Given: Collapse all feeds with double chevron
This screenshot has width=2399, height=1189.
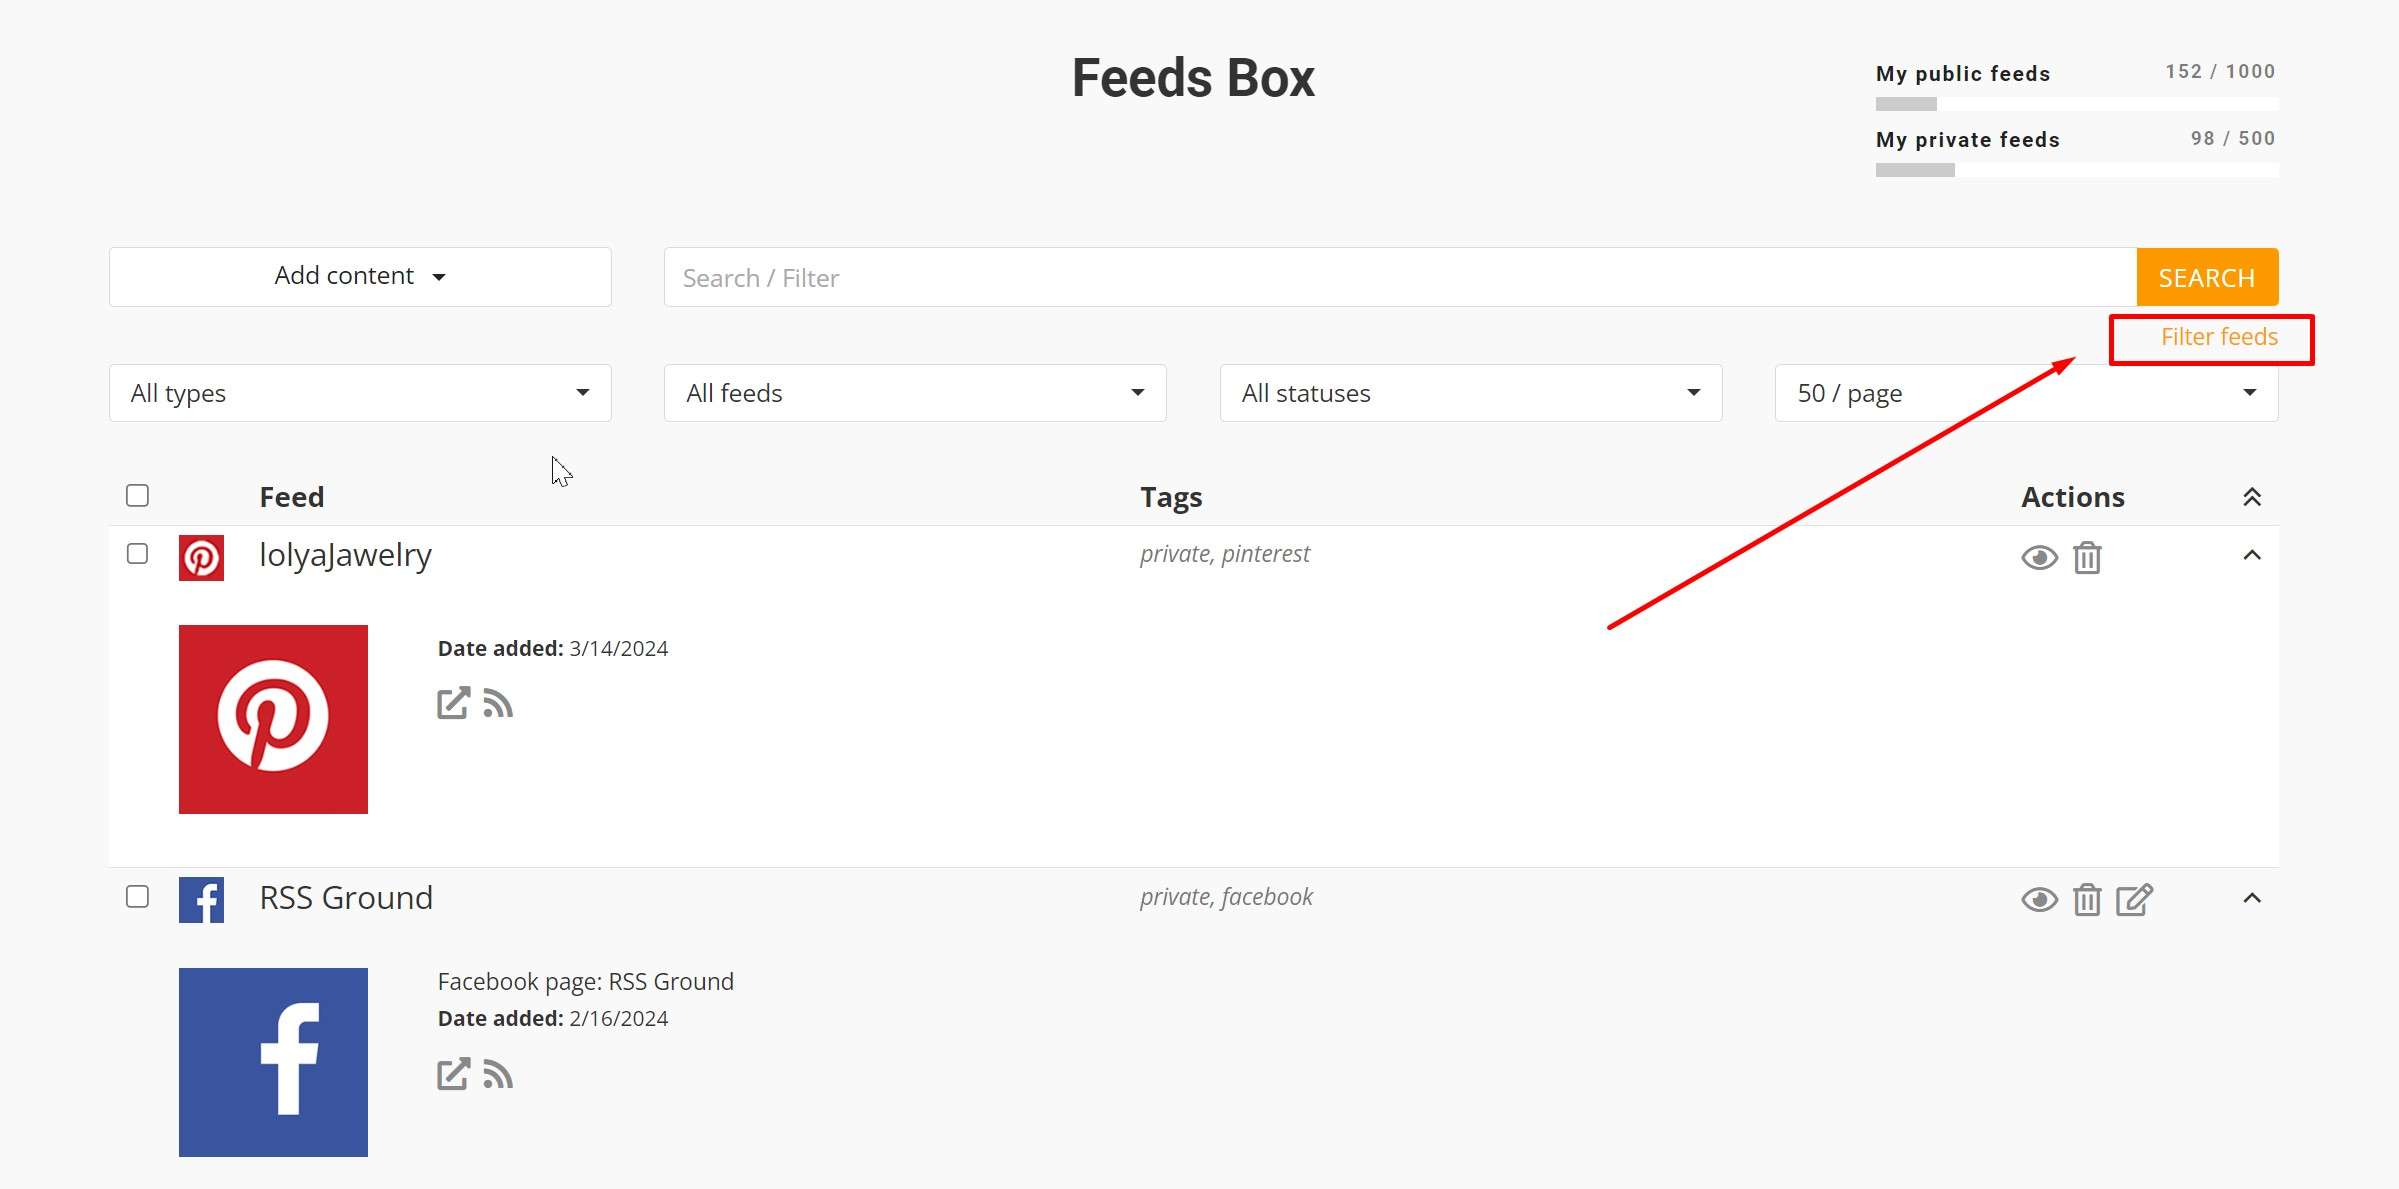Looking at the screenshot, I should (2252, 497).
